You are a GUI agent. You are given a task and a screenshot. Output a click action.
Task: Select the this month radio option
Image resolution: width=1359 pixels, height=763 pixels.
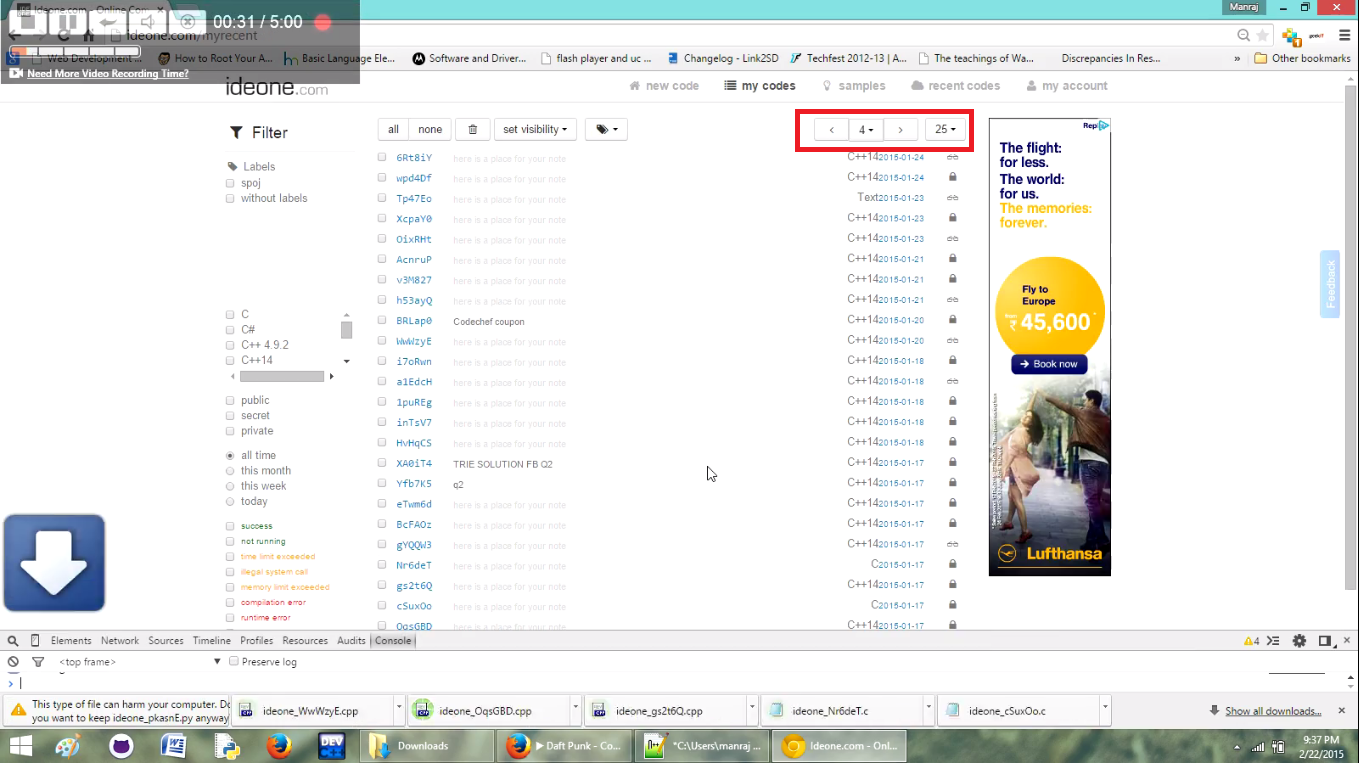click(230, 471)
